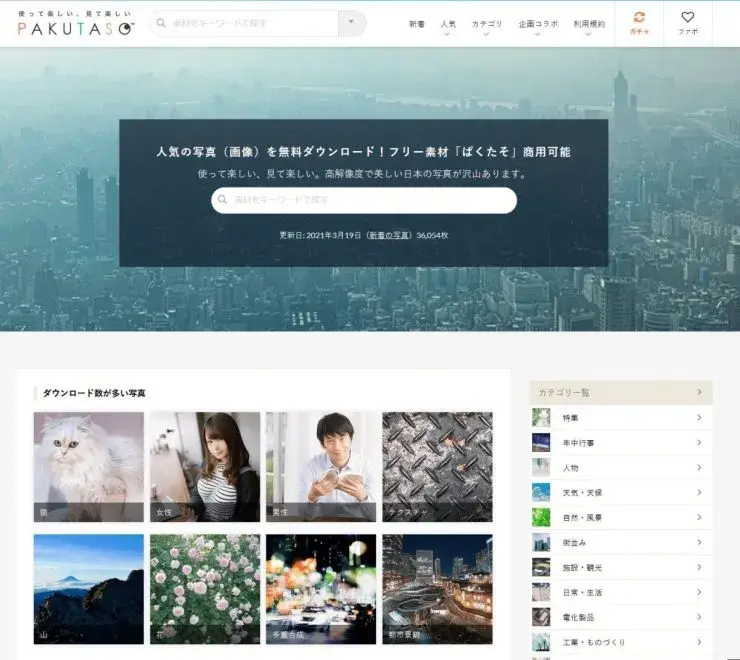
Task: Select the 年中行事 category row
Action: point(621,443)
